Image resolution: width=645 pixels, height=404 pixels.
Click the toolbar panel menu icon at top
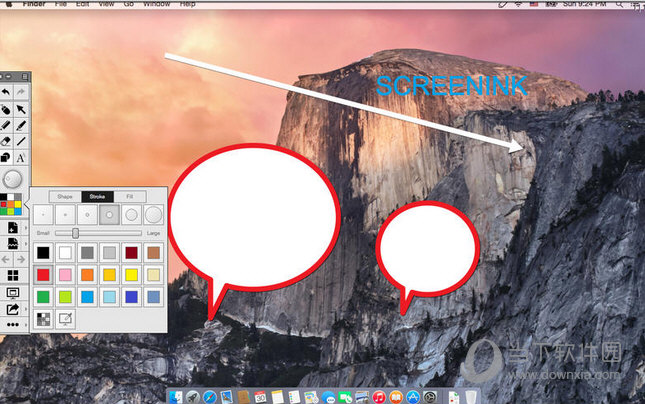pyautogui.click(x=25, y=77)
